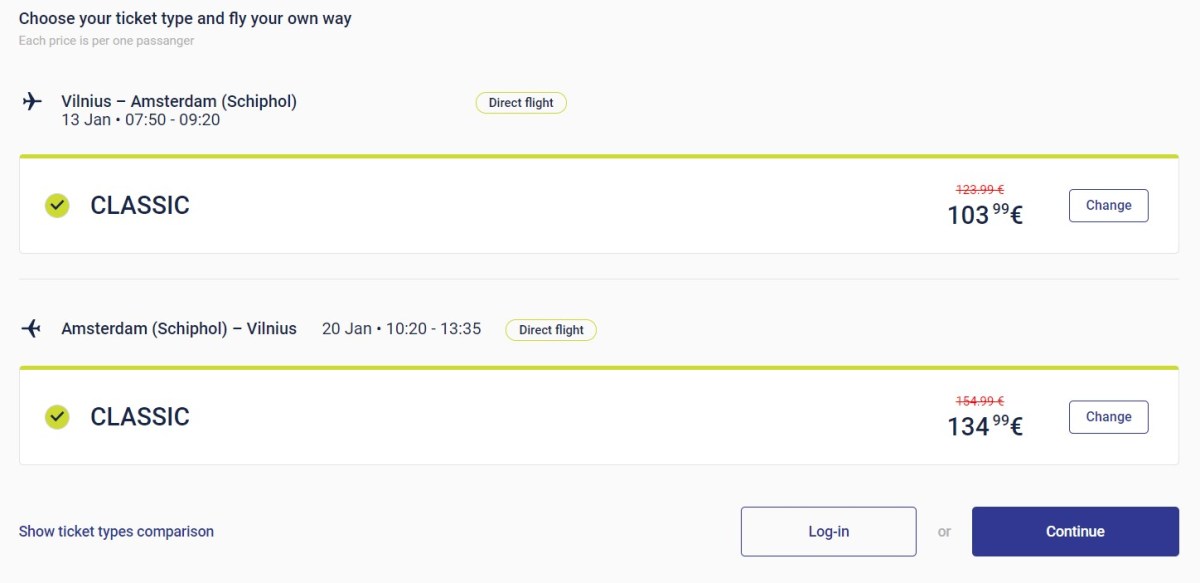Select the outbound CLASSIC fare label

(x=140, y=205)
